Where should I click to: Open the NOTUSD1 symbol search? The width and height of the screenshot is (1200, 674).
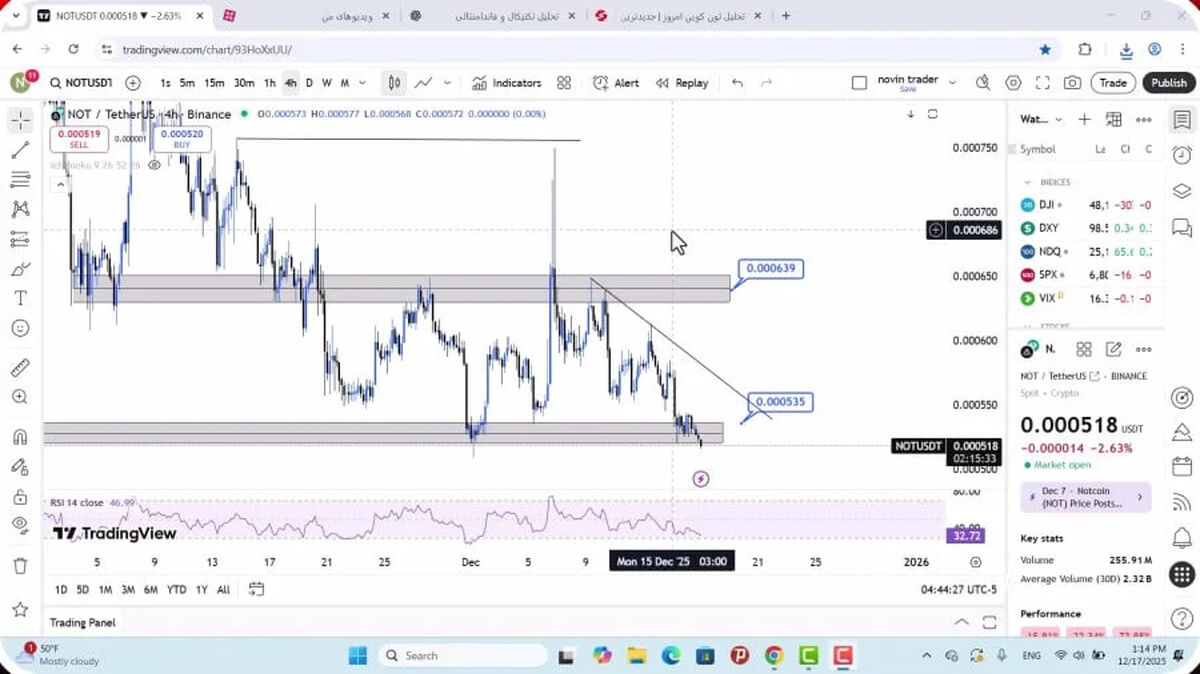(81, 83)
